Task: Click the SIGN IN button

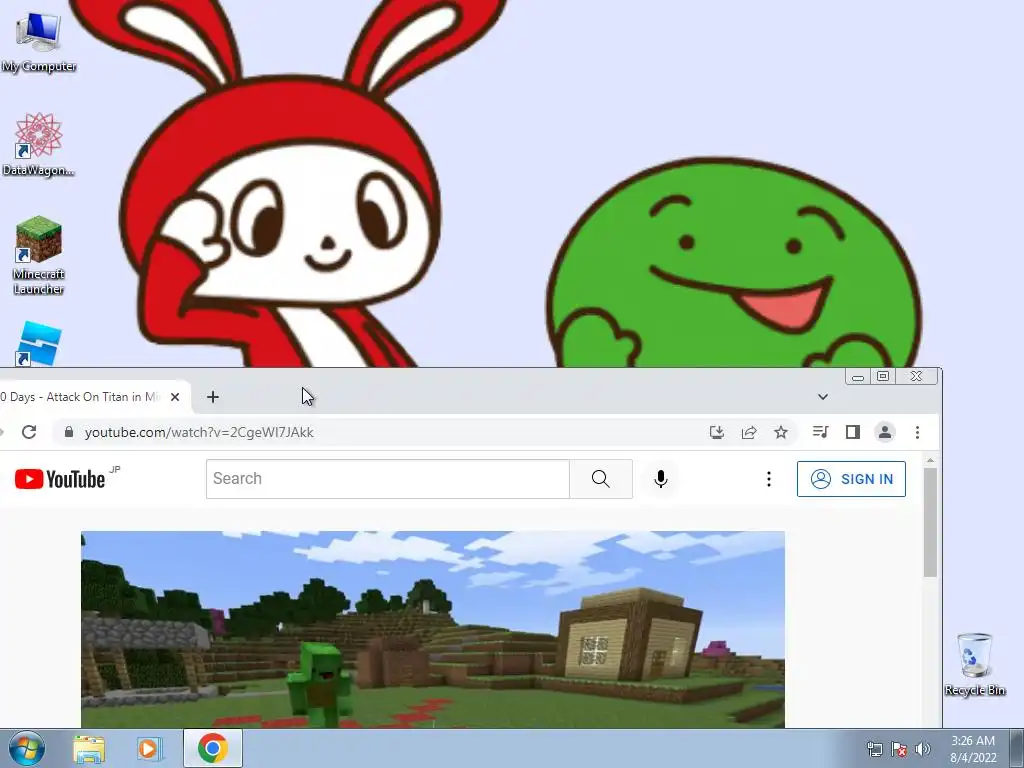Action: click(851, 479)
